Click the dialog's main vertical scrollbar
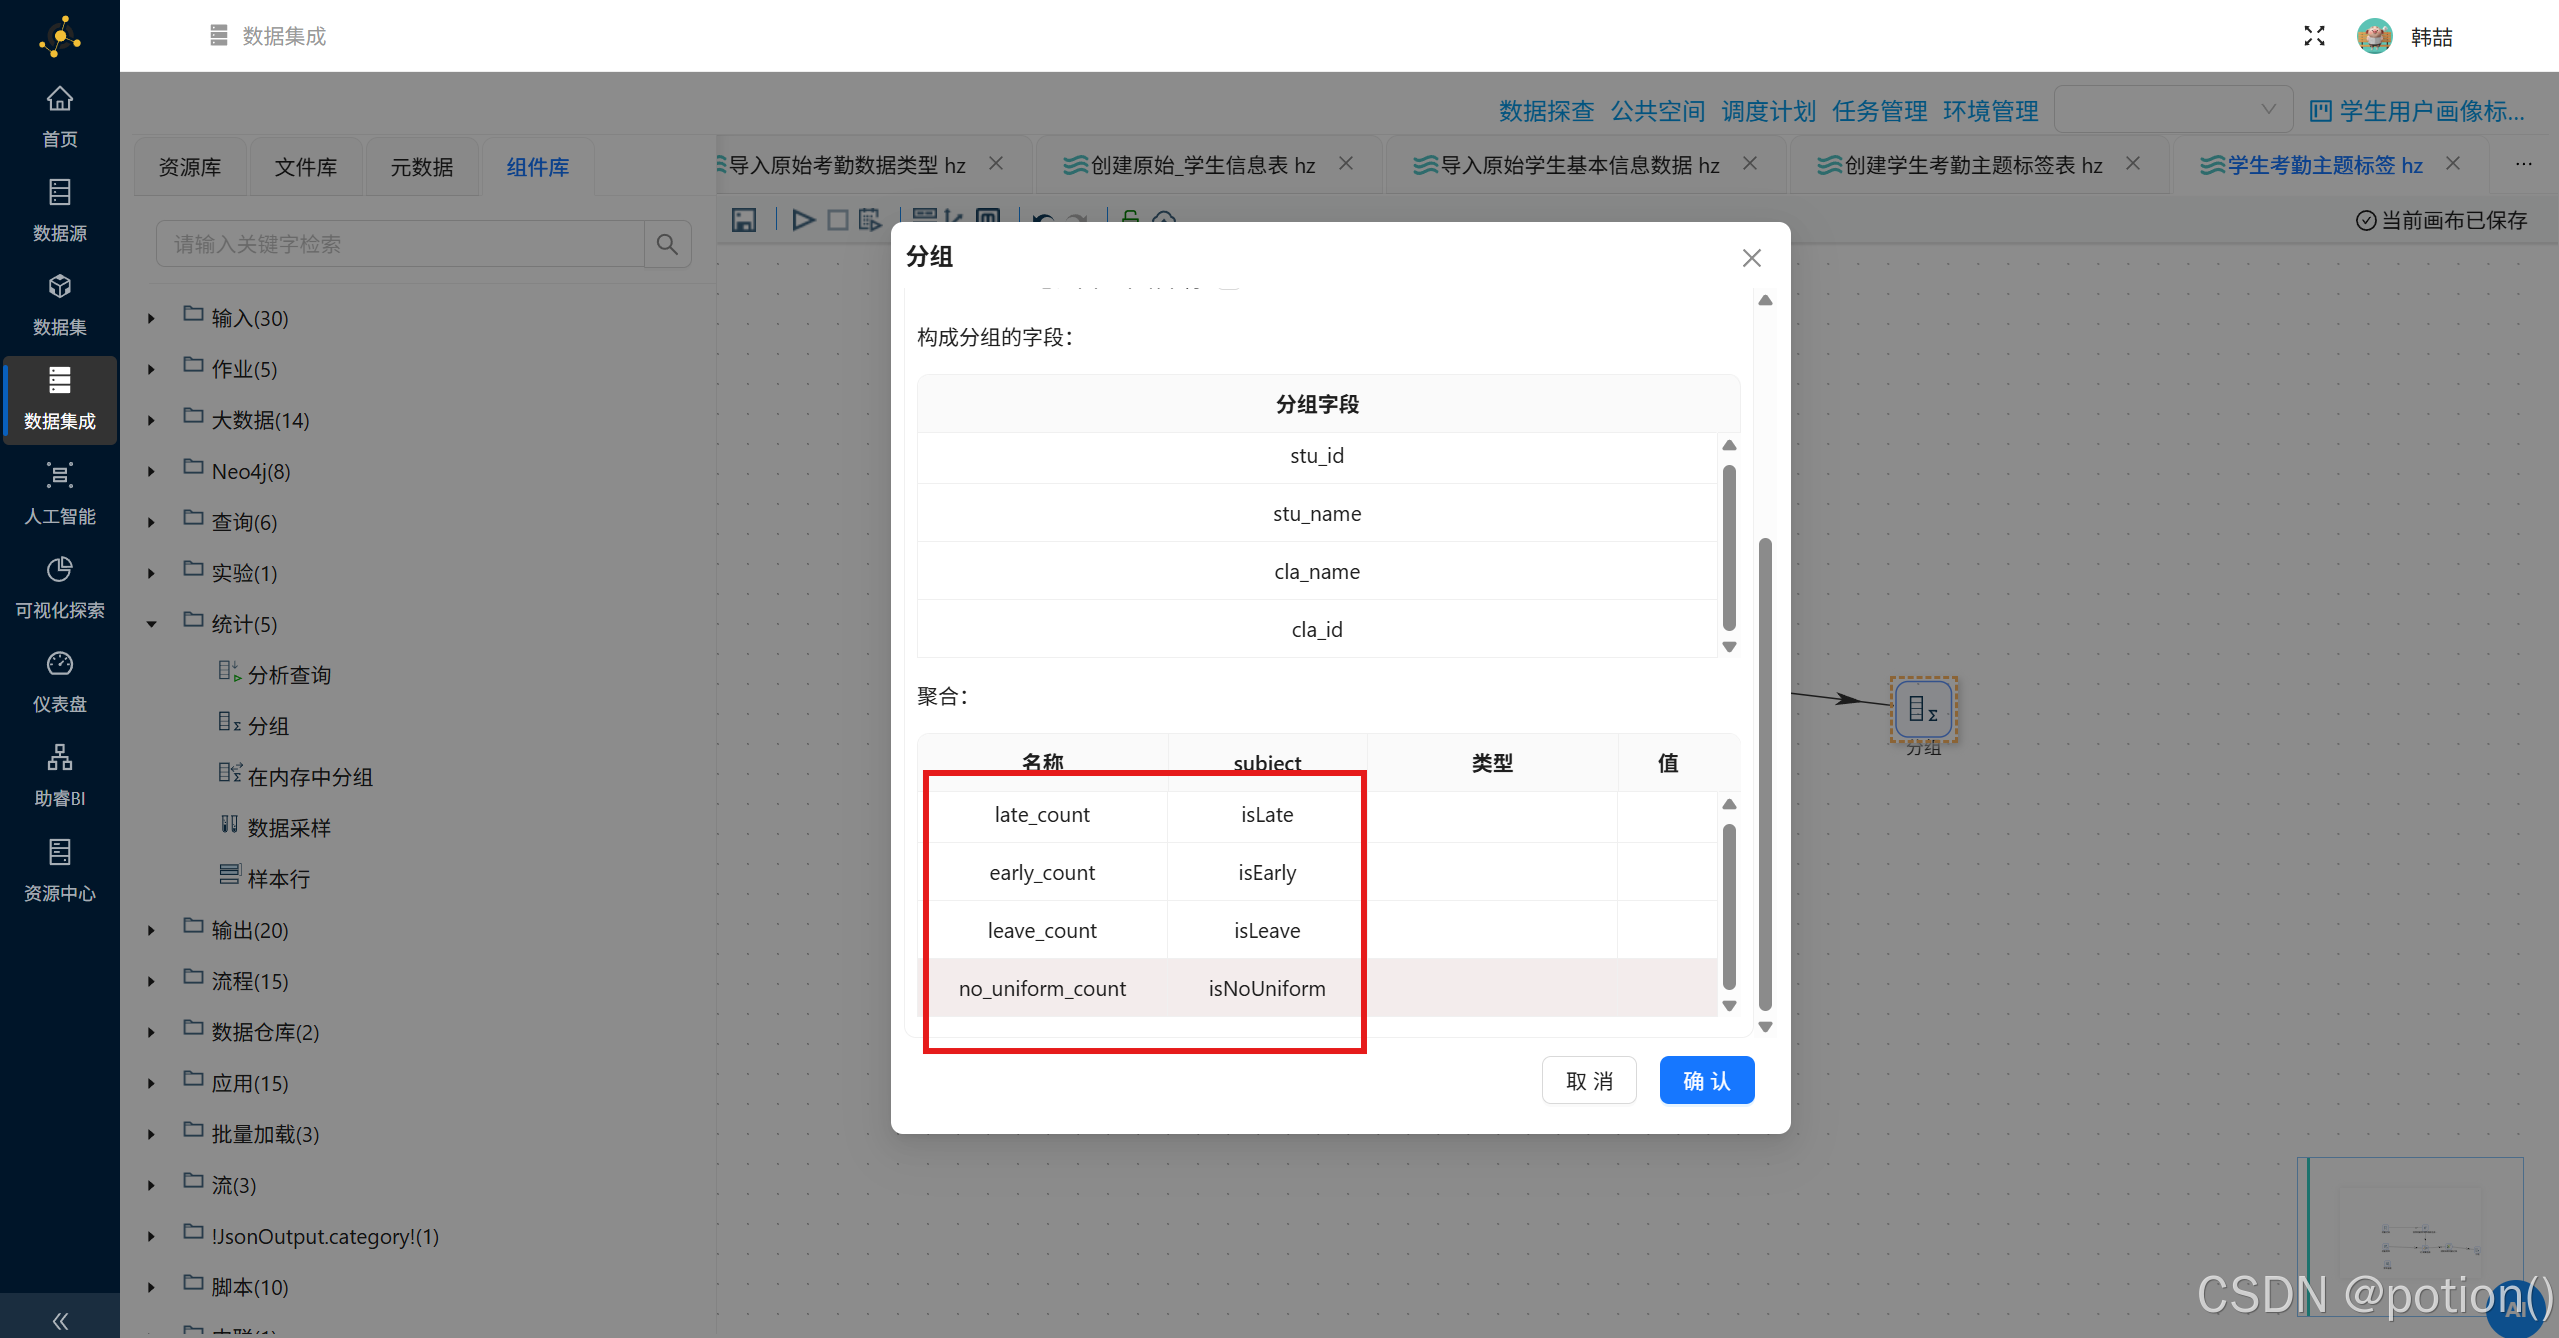2559x1338 pixels. coord(1765,775)
